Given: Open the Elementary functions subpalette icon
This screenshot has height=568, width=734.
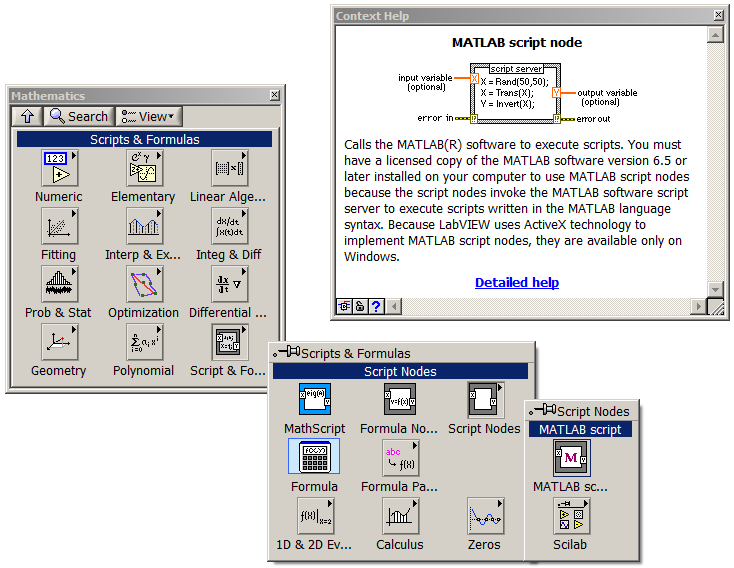Looking at the screenshot, I should tap(144, 168).
